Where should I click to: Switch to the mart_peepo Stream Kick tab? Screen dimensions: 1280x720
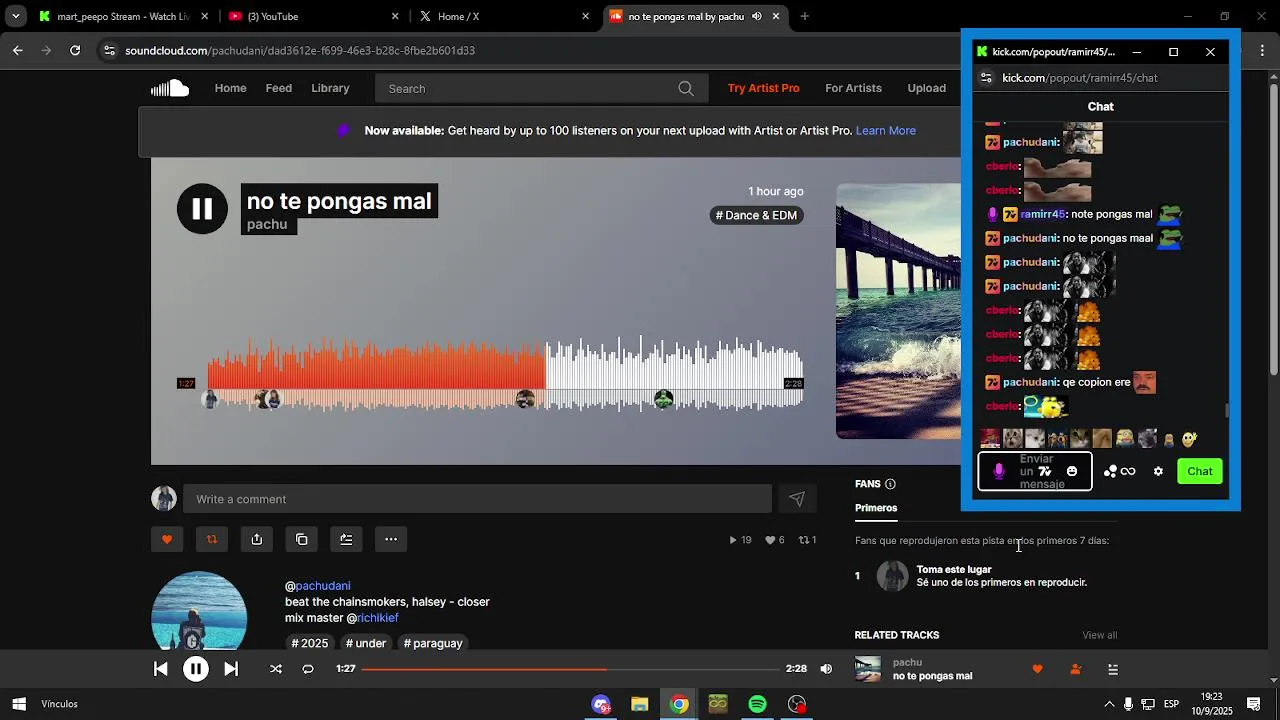122,16
